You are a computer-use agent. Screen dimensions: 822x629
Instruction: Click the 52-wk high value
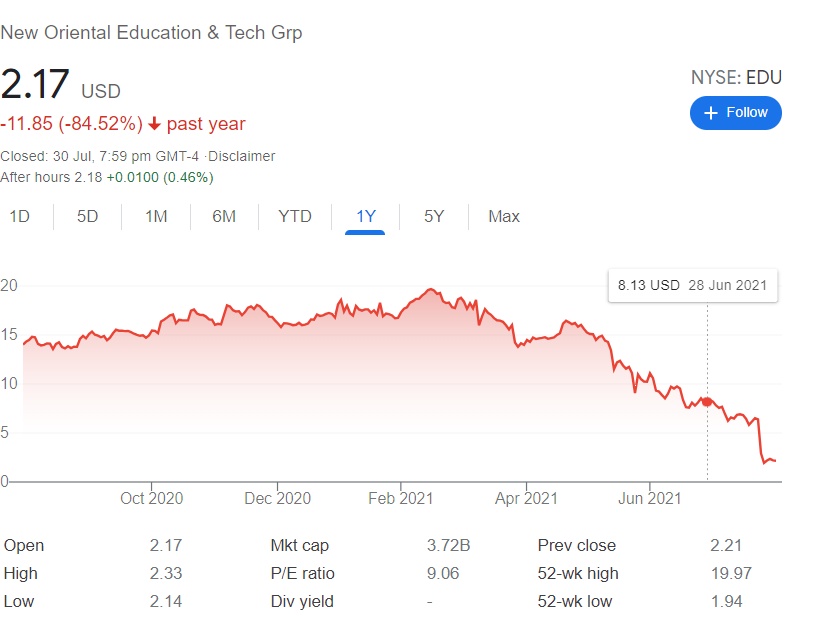click(x=731, y=574)
